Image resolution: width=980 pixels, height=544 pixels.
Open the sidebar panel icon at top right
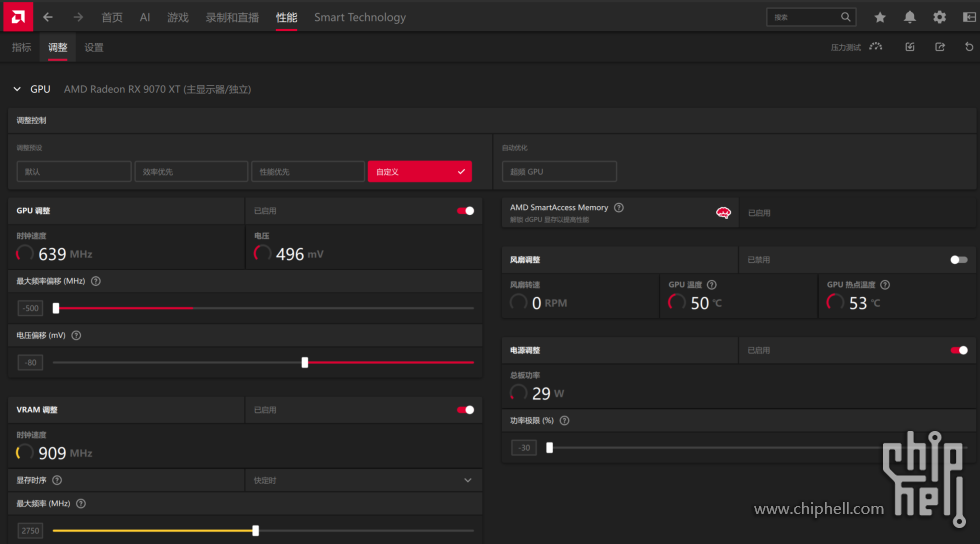(x=969, y=18)
